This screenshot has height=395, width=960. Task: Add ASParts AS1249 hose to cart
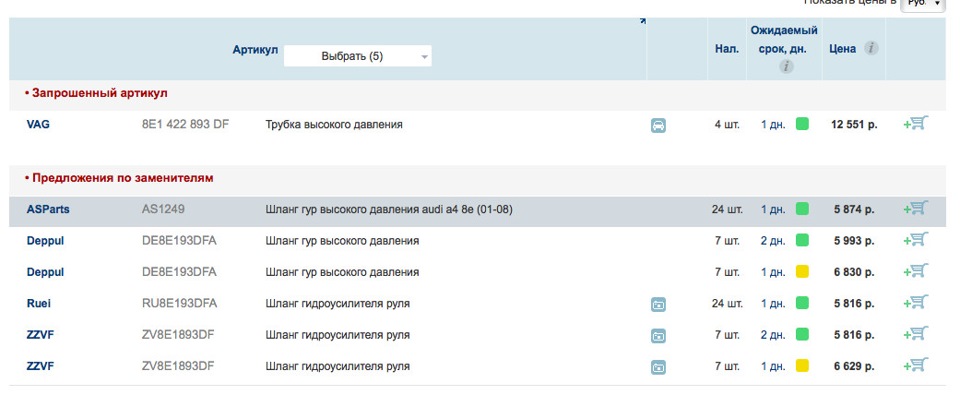click(x=916, y=208)
